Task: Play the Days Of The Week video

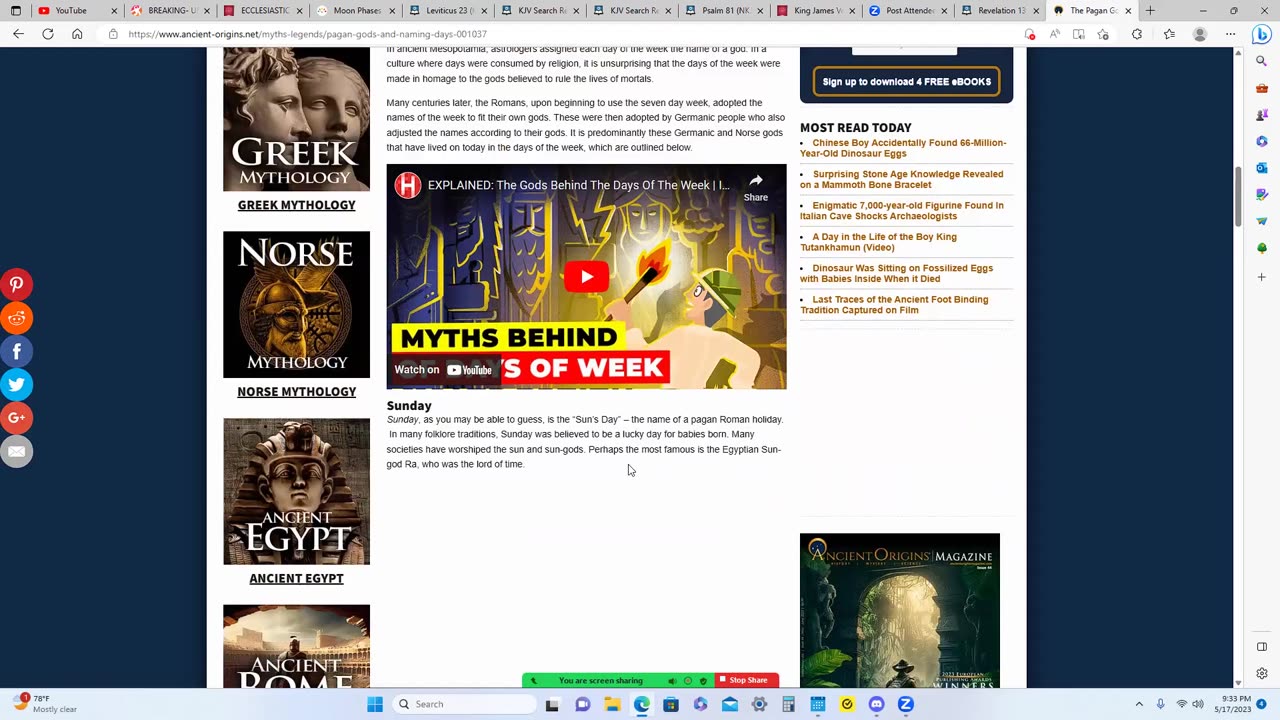Action: (586, 277)
